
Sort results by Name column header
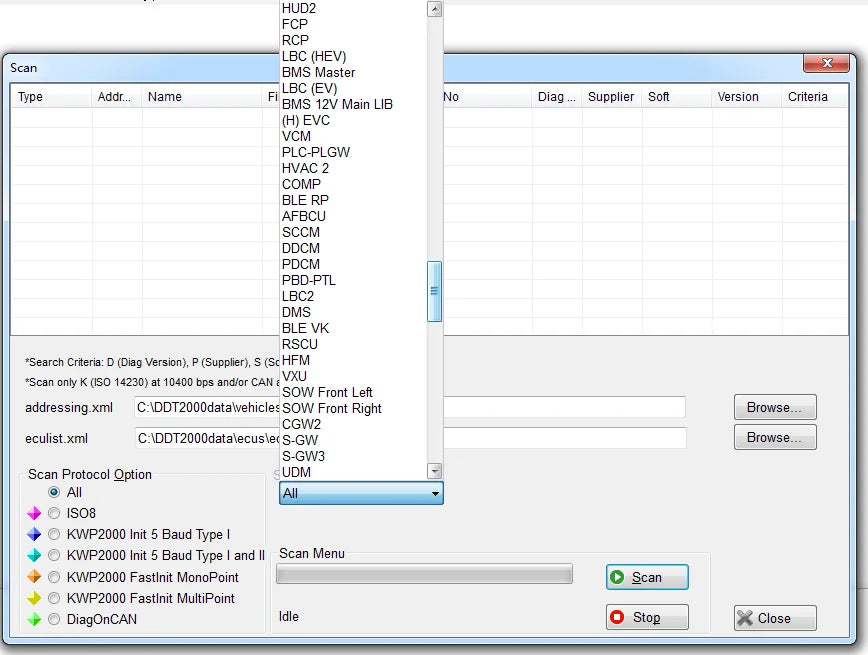click(x=202, y=96)
